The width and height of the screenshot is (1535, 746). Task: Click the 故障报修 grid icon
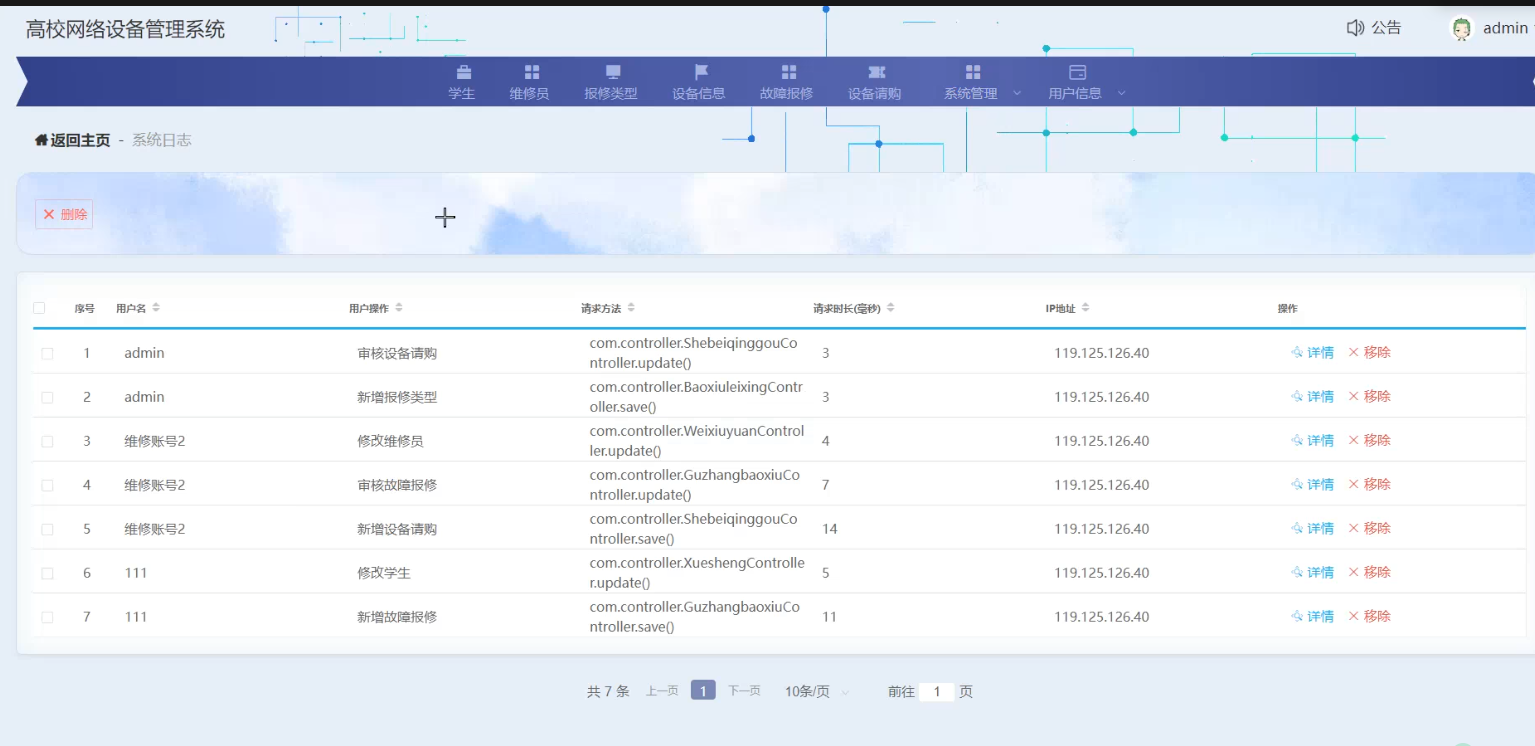pos(789,72)
